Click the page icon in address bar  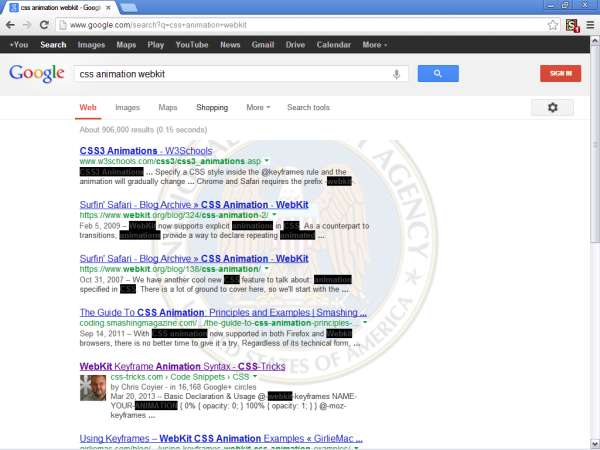coord(63,25)
